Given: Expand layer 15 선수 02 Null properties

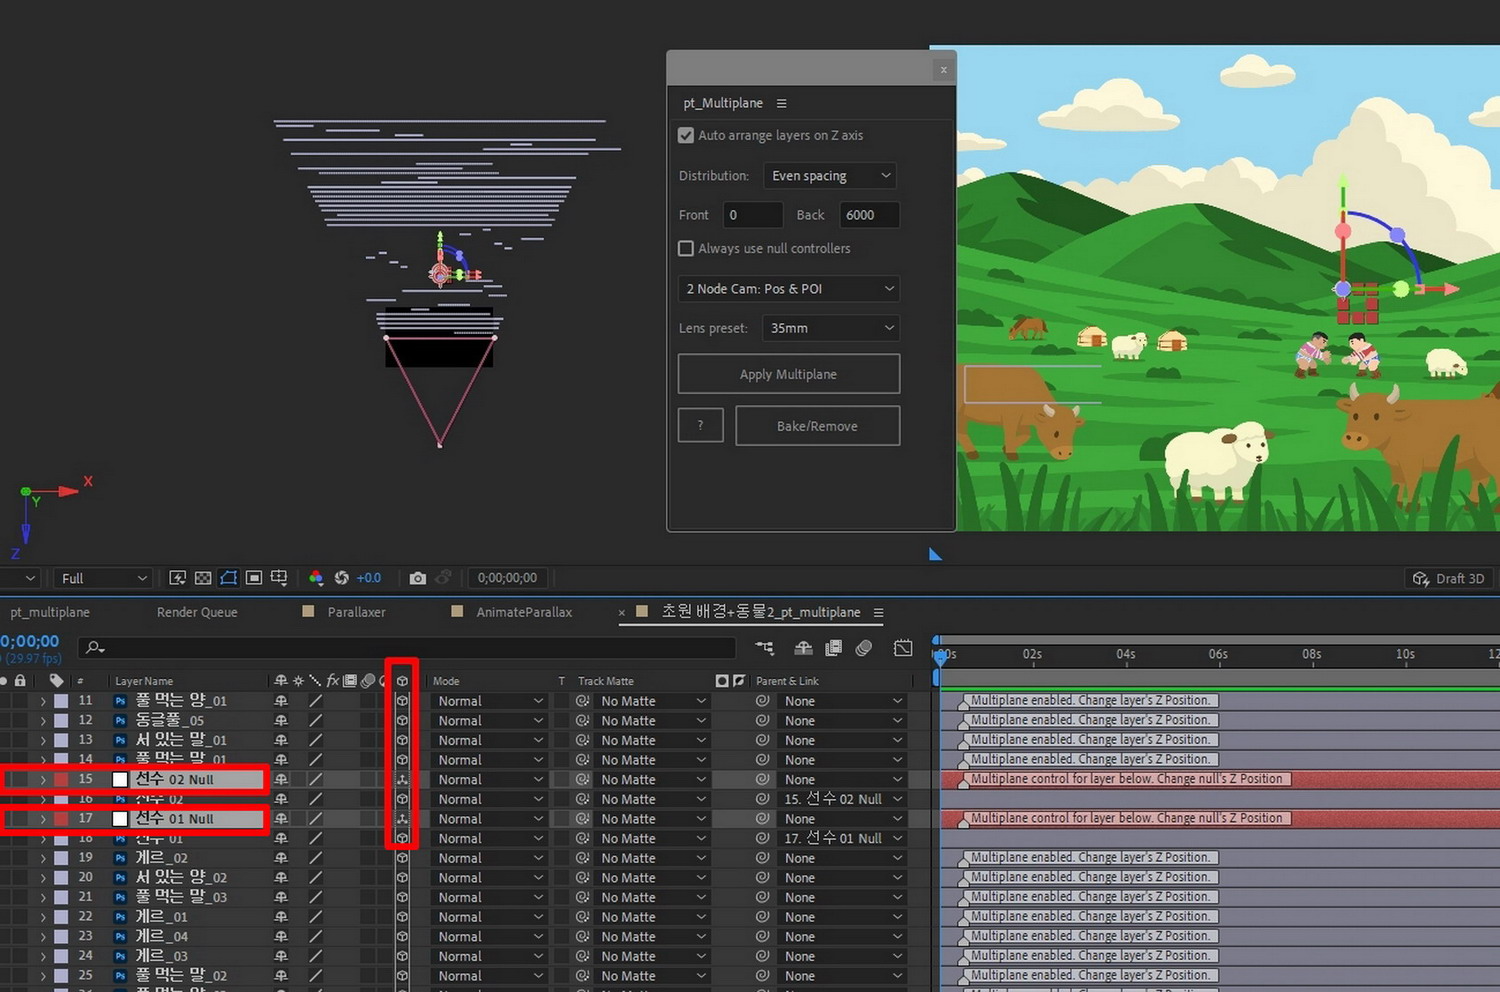Looking at the screenshot, I should pos(43,780).
